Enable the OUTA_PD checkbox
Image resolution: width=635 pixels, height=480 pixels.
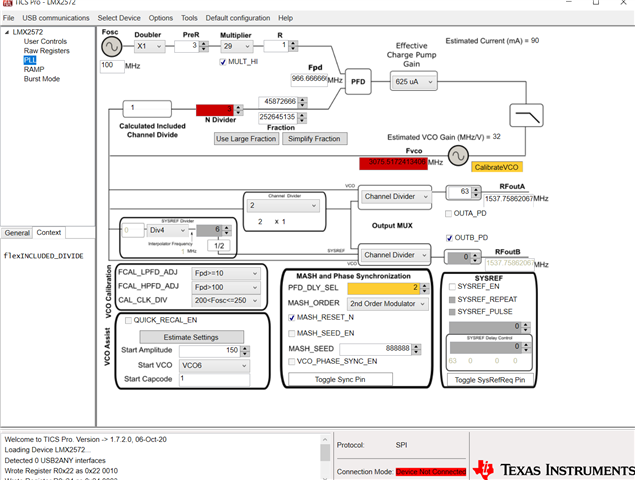[x=448, y=213]
